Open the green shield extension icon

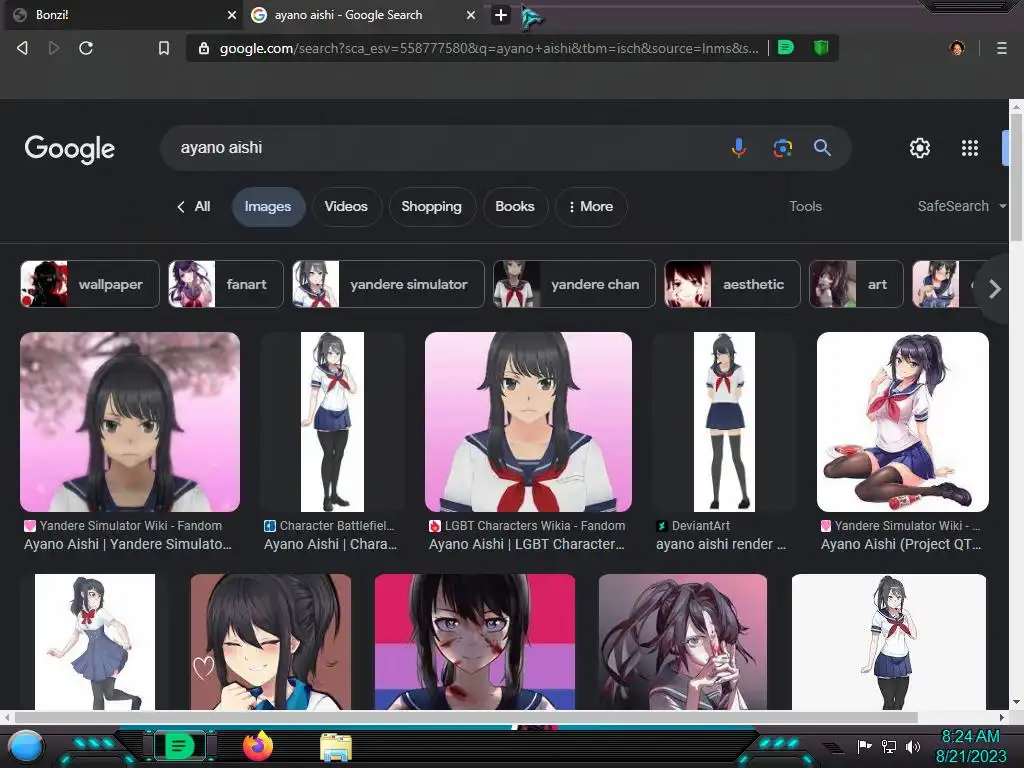pyautogui.click(x=821, y=48)
